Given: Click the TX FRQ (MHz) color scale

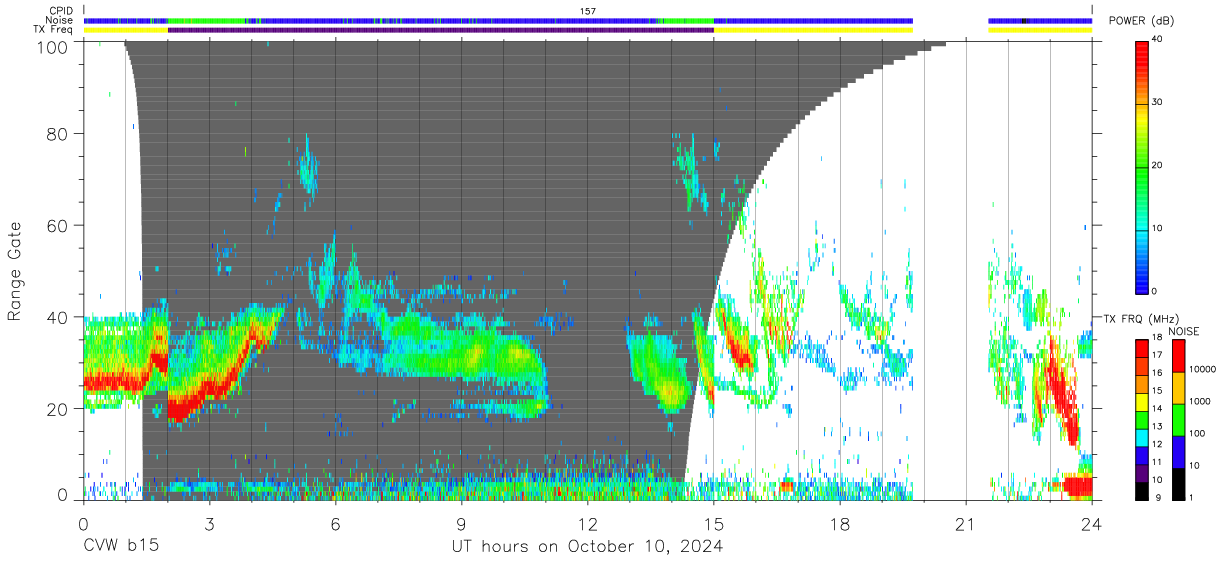Looking at the screenshot, I should pyautogui.click(x=1142, y=419).
